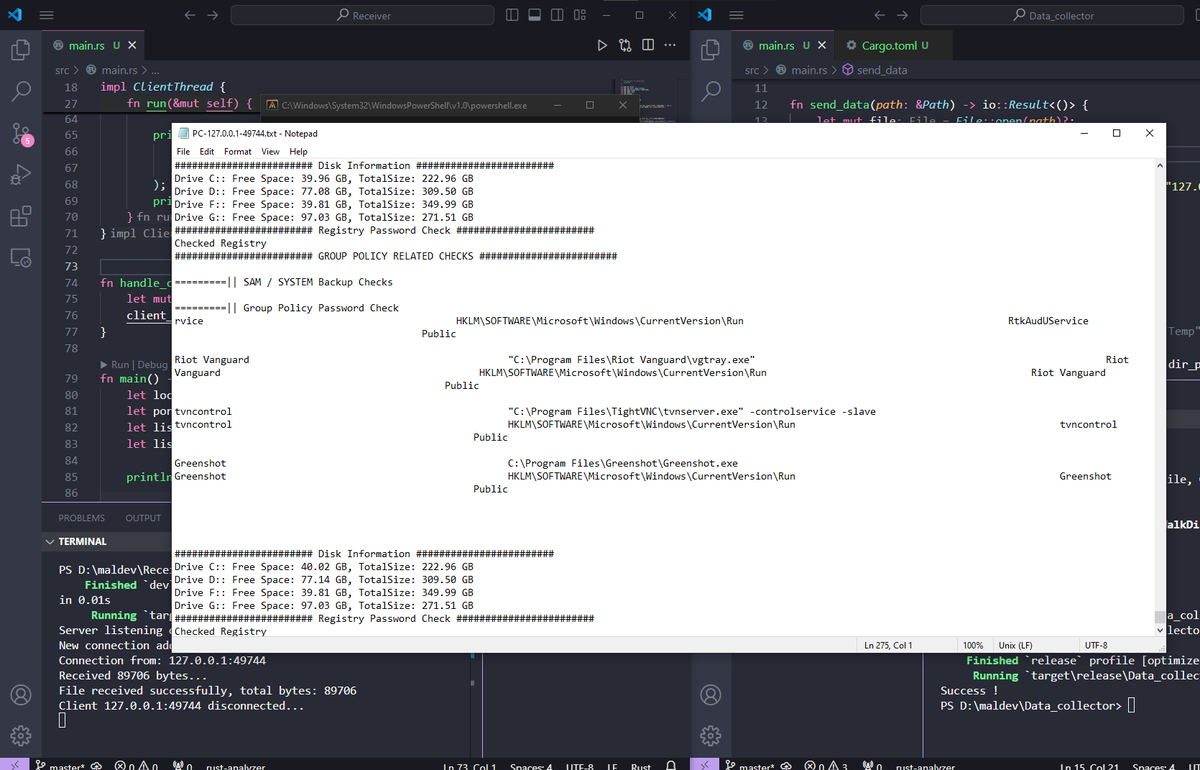Maximize the Notepad window
1200x770 pixels.
[1116, 133]
